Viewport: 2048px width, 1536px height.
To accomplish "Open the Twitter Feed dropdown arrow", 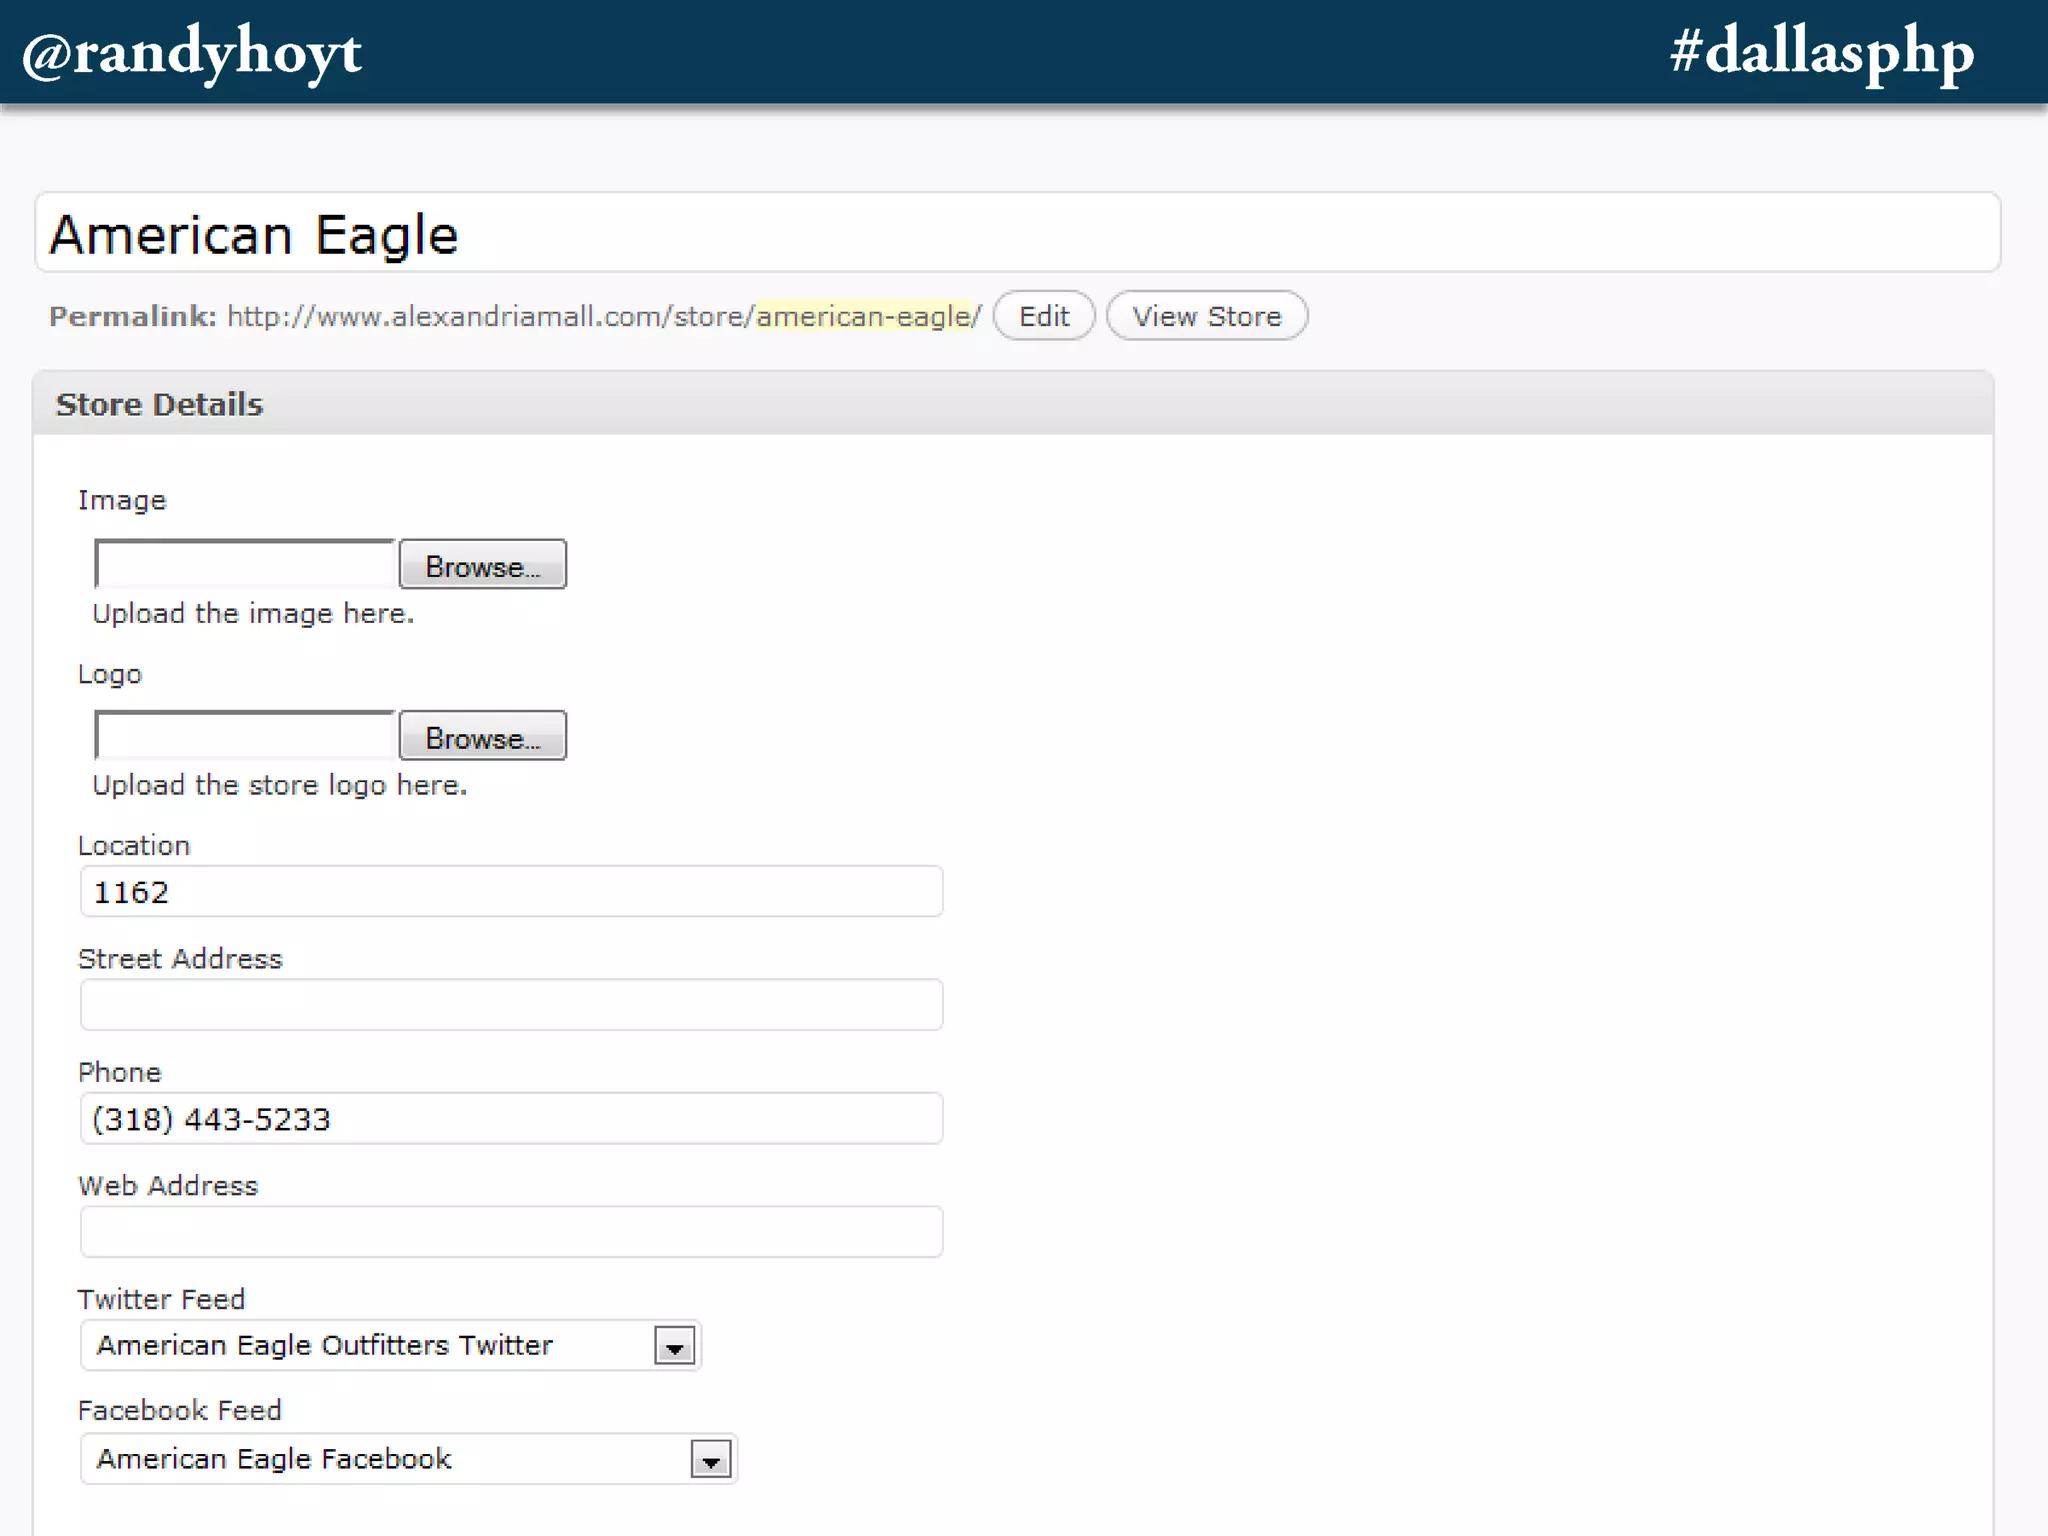I will 675,1347.
